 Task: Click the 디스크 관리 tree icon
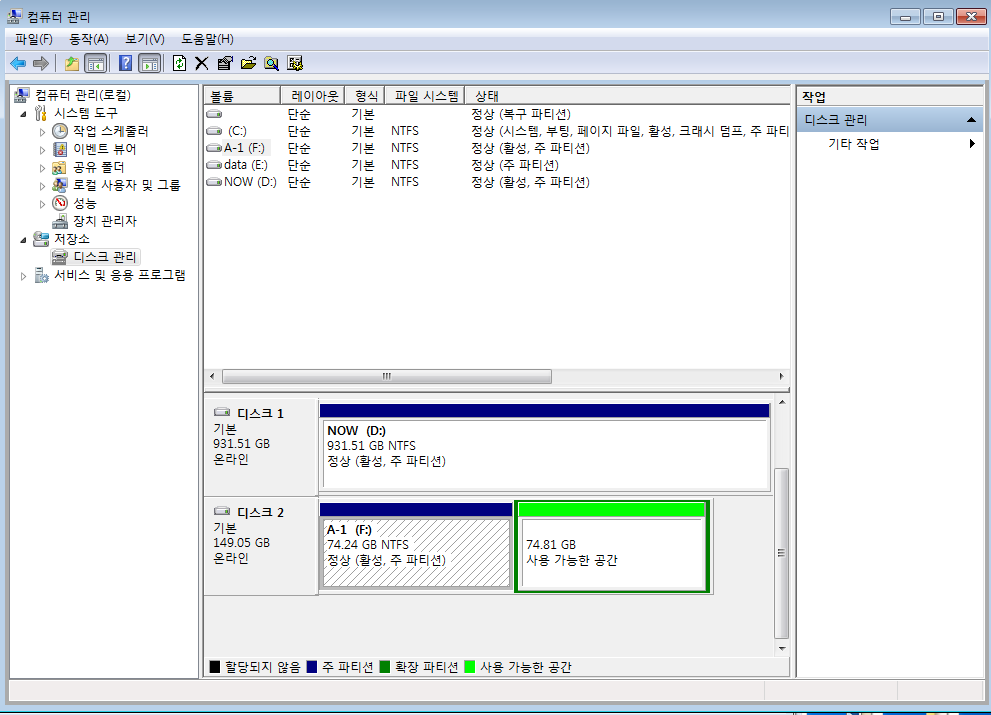pos(60,257)
